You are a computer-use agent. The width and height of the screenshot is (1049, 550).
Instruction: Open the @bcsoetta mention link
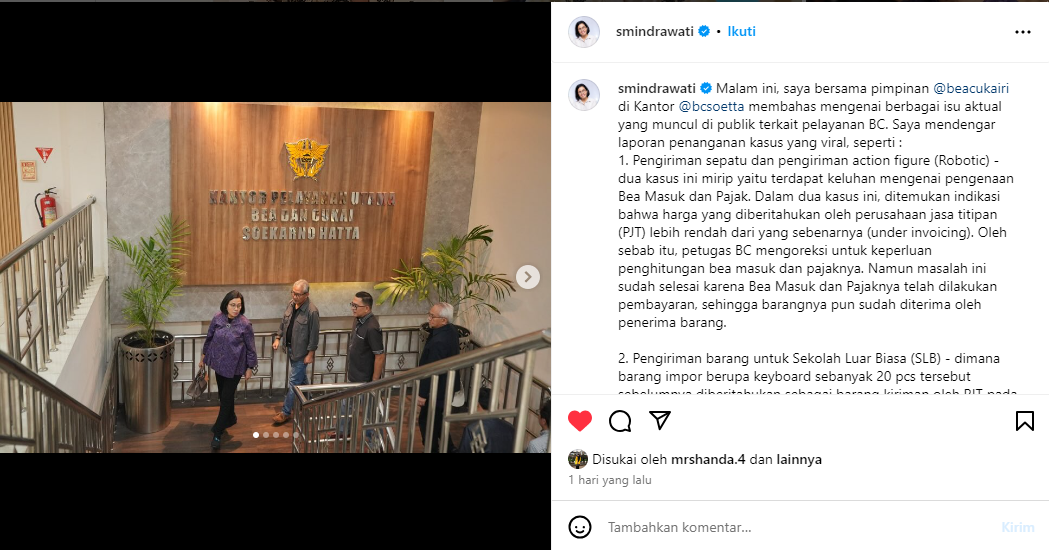[x=711, y=106]
